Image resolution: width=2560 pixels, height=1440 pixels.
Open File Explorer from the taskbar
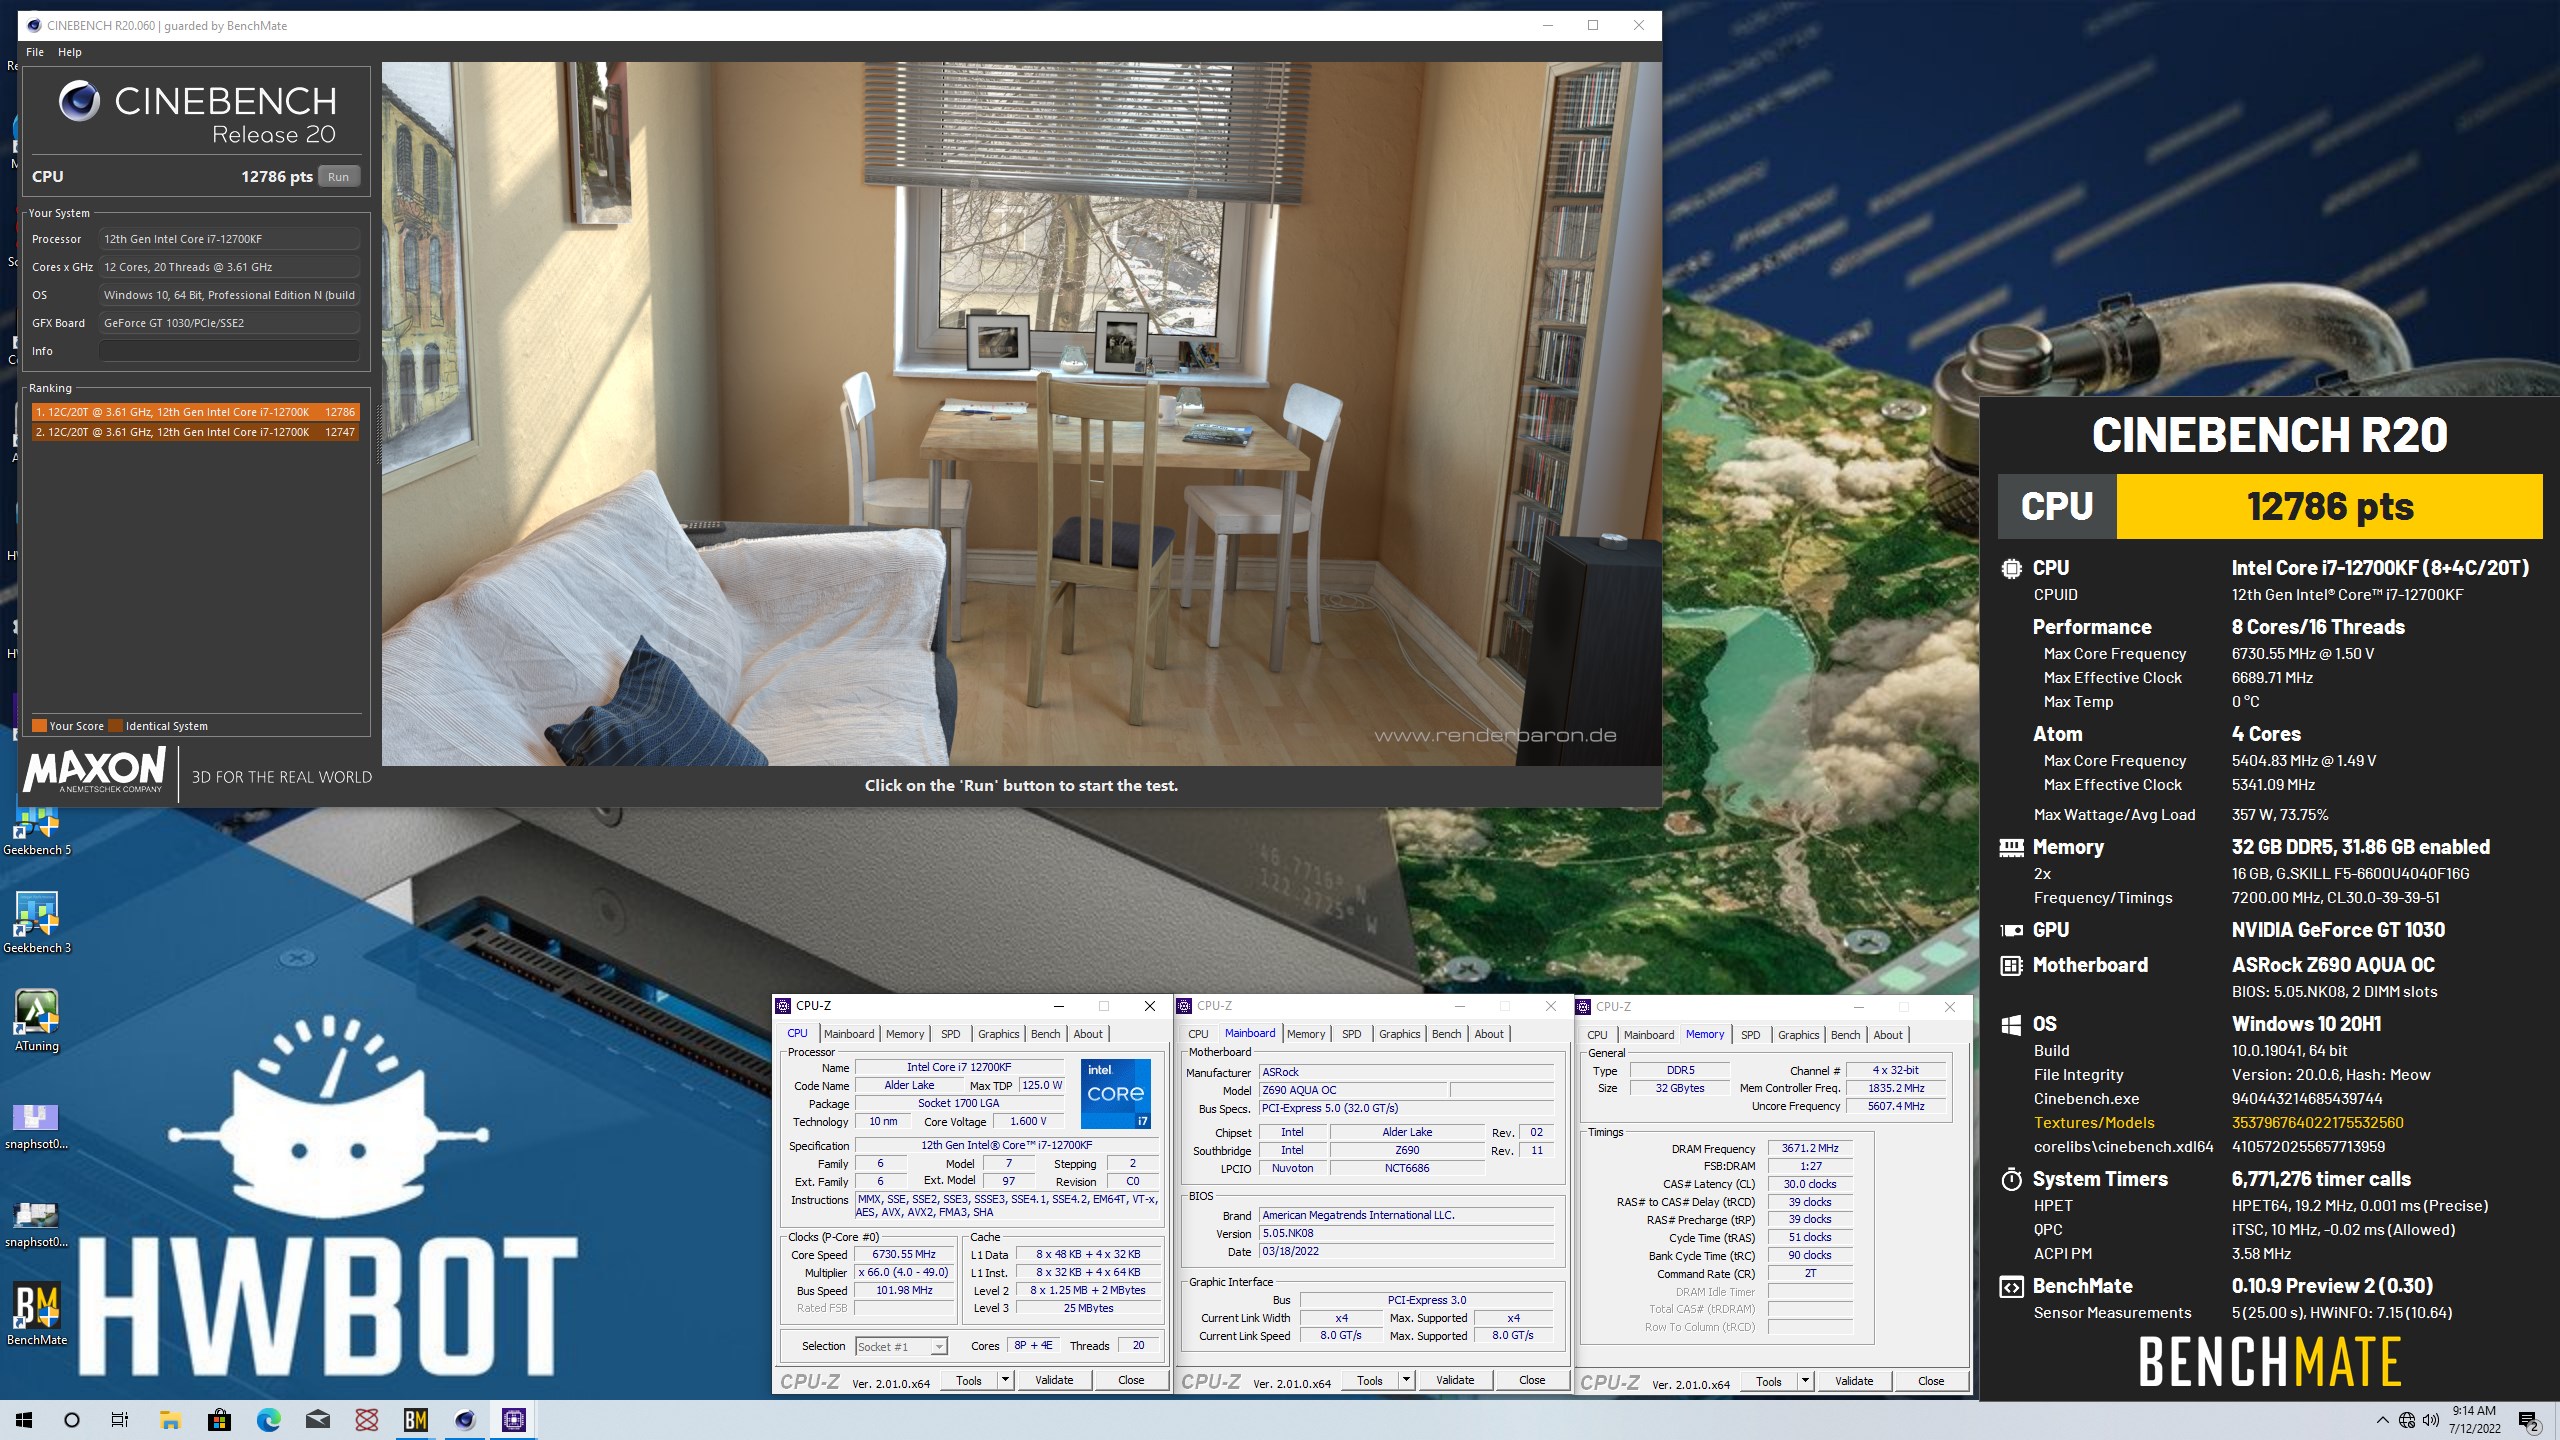pyautogui.click(x=170, y=1420)
